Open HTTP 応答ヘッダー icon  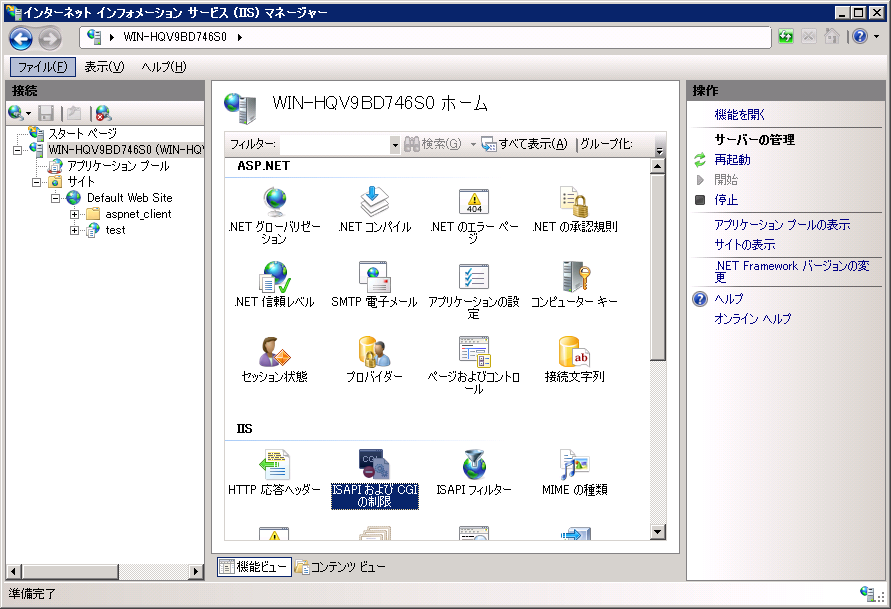275,465
